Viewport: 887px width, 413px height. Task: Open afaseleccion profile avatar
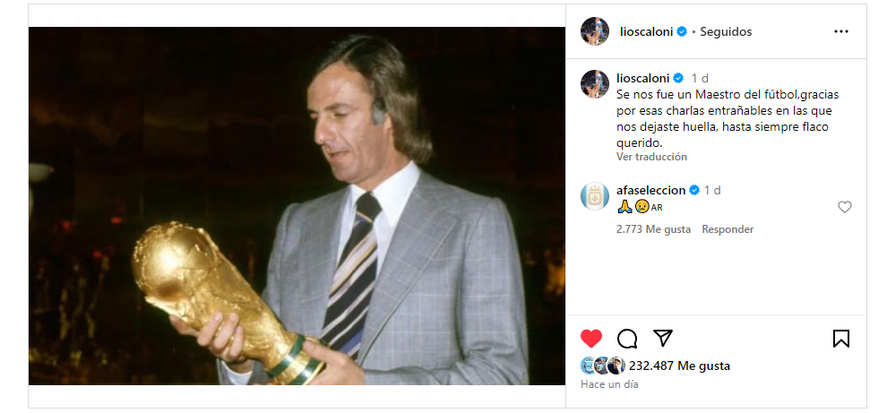pos(595,196)
